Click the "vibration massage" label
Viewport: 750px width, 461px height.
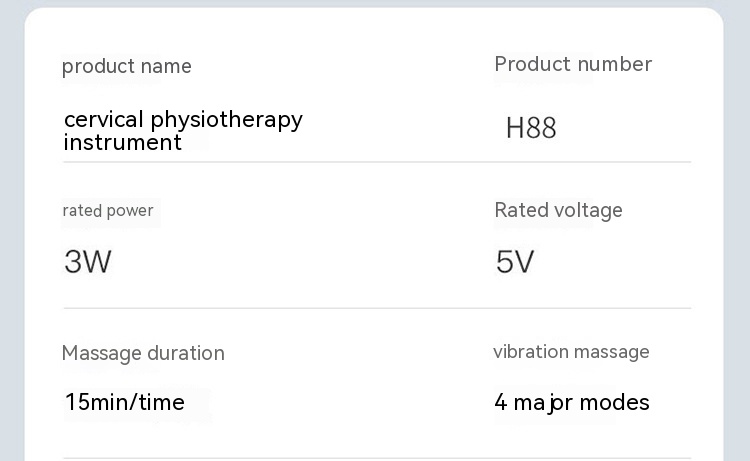point(571,352)
